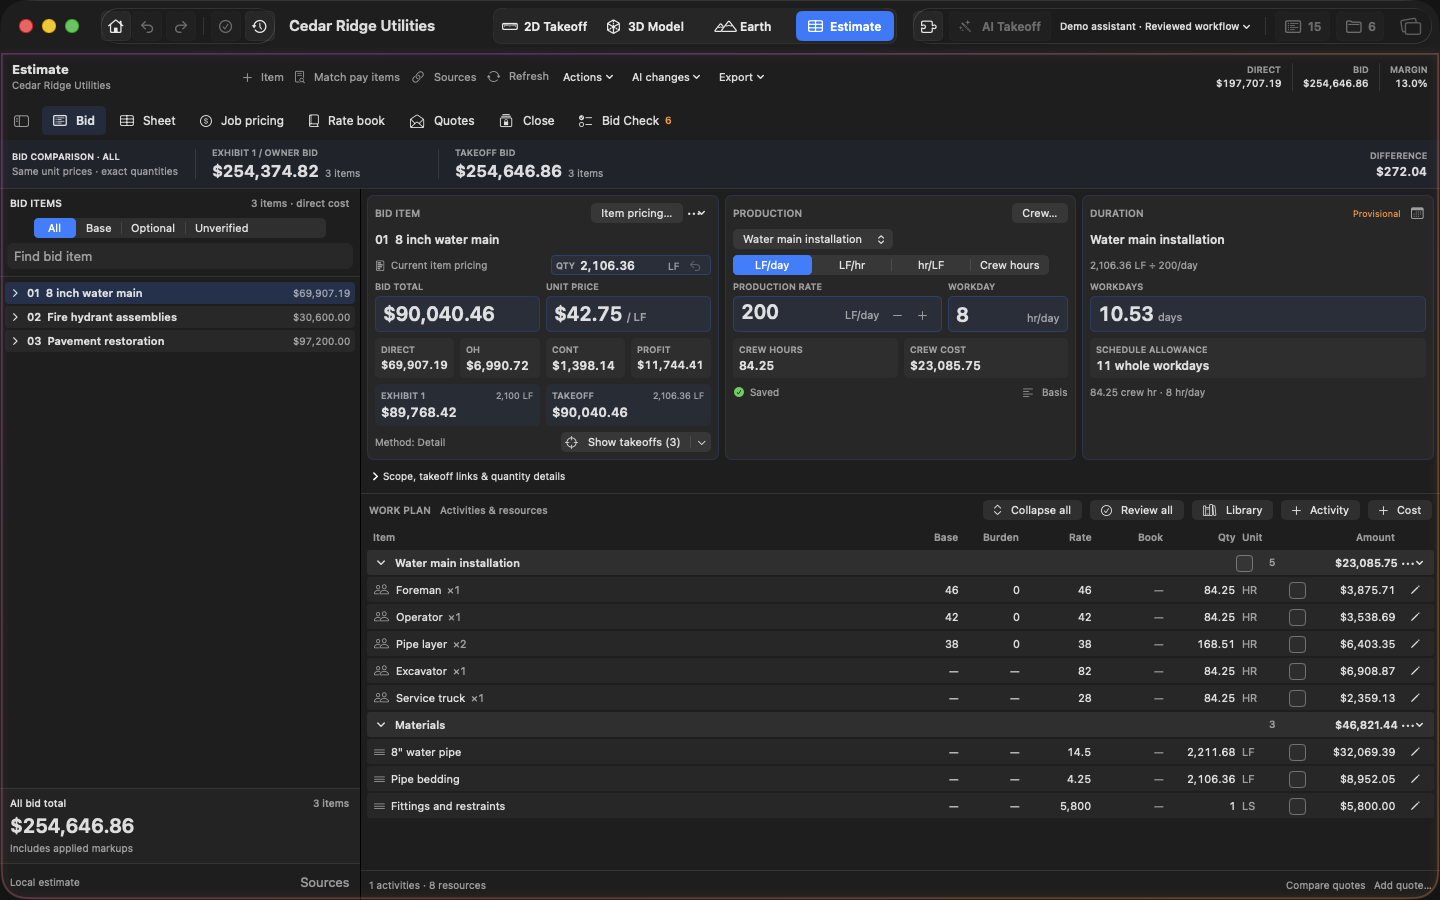Switch production unit to LF/hr
Viewport: 1440px width, 900px height.
852,265
